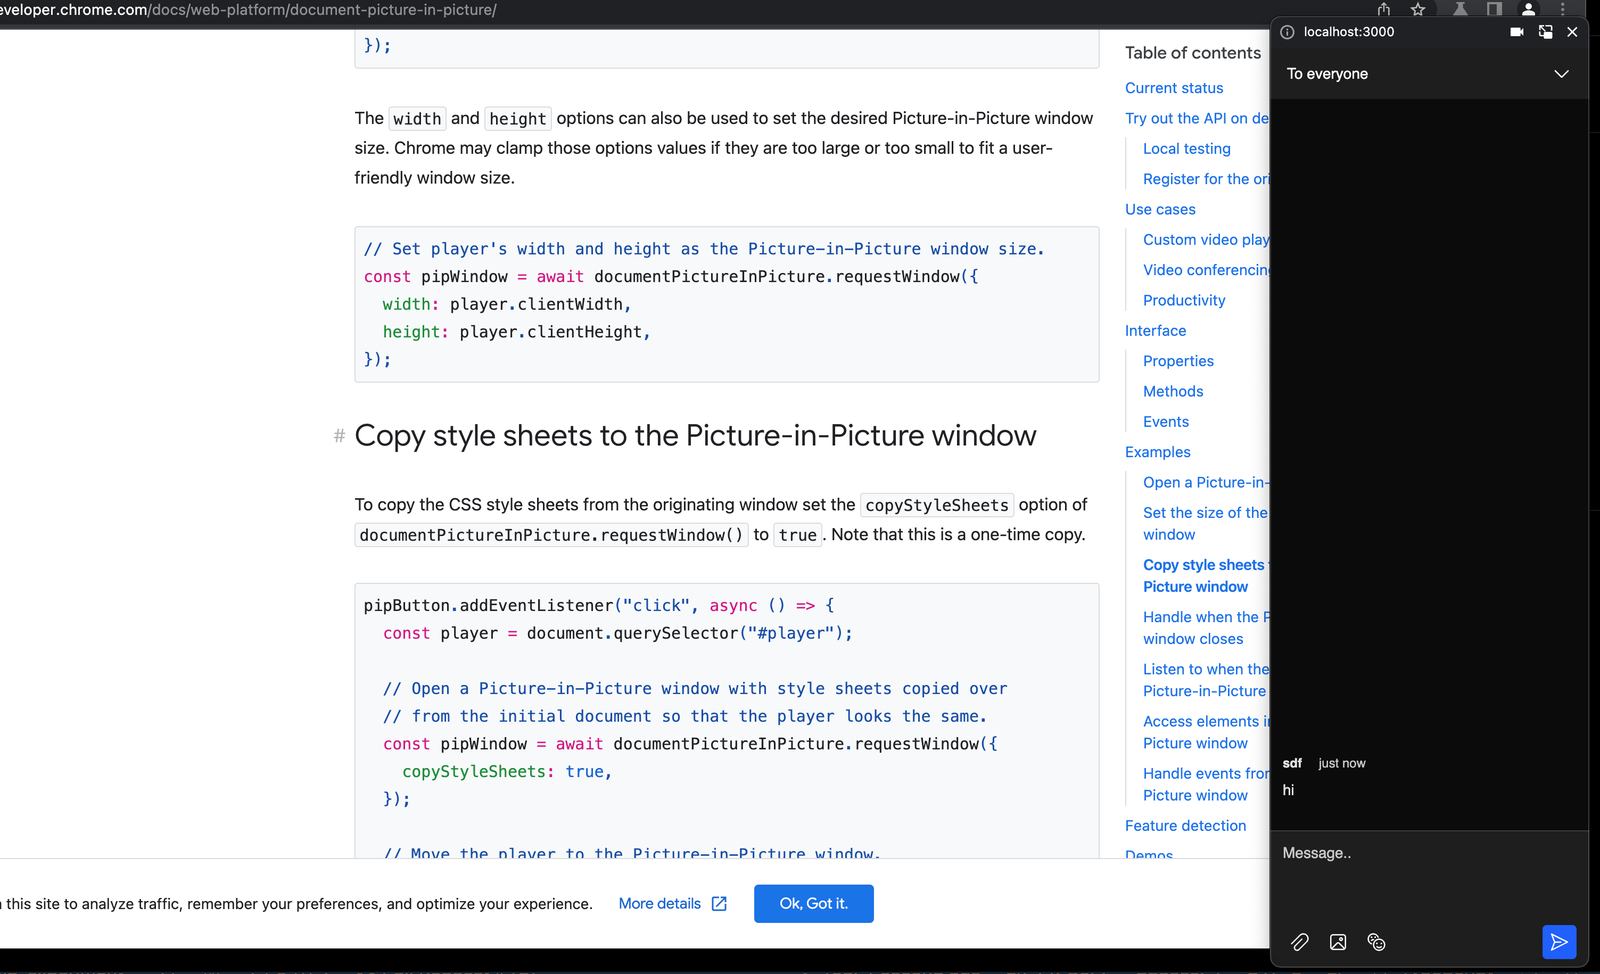The width and height of the screenshot is (1600, 974).
Task: Click the flask experiments icon in toolbar
Action: pos(1460,10)
